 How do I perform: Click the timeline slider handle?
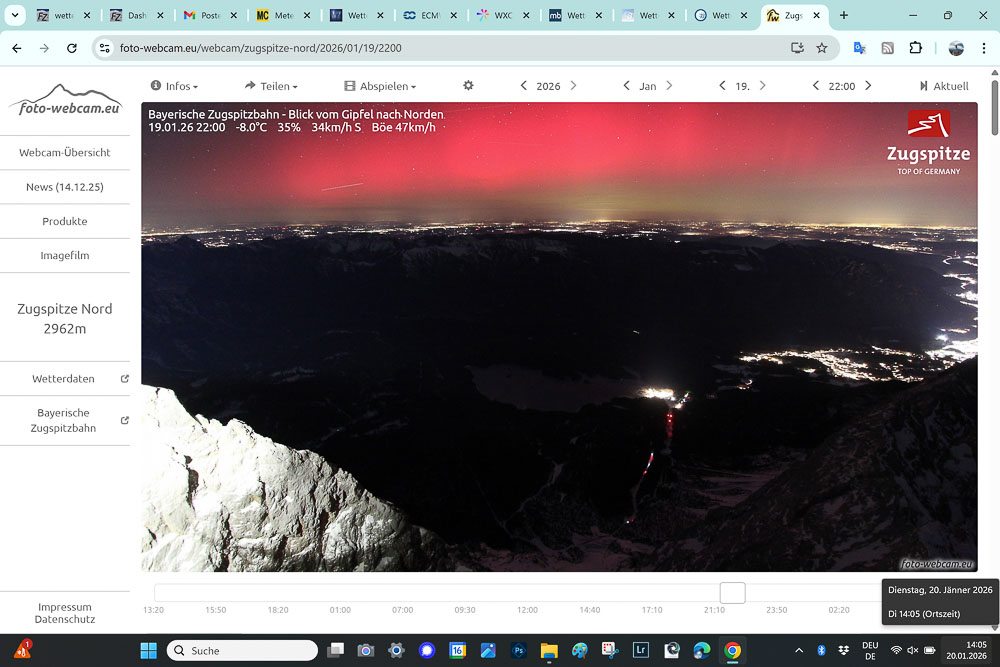733,593
